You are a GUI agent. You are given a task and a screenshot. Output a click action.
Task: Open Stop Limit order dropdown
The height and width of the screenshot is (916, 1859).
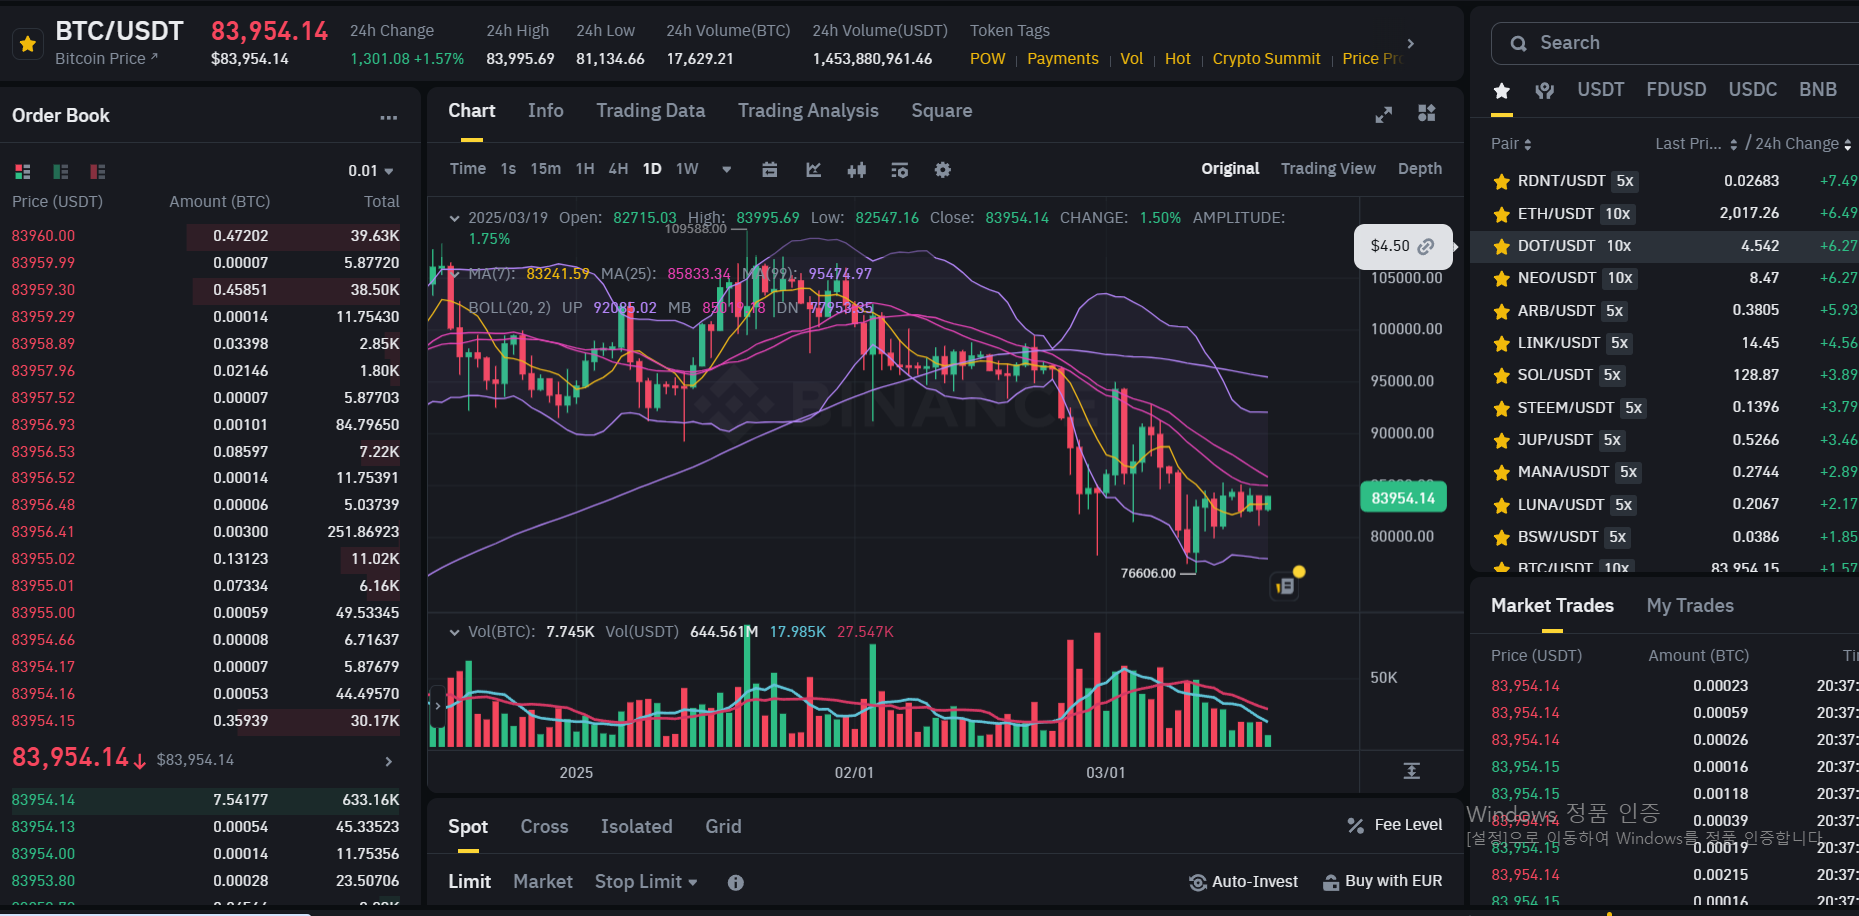[646, 882]
